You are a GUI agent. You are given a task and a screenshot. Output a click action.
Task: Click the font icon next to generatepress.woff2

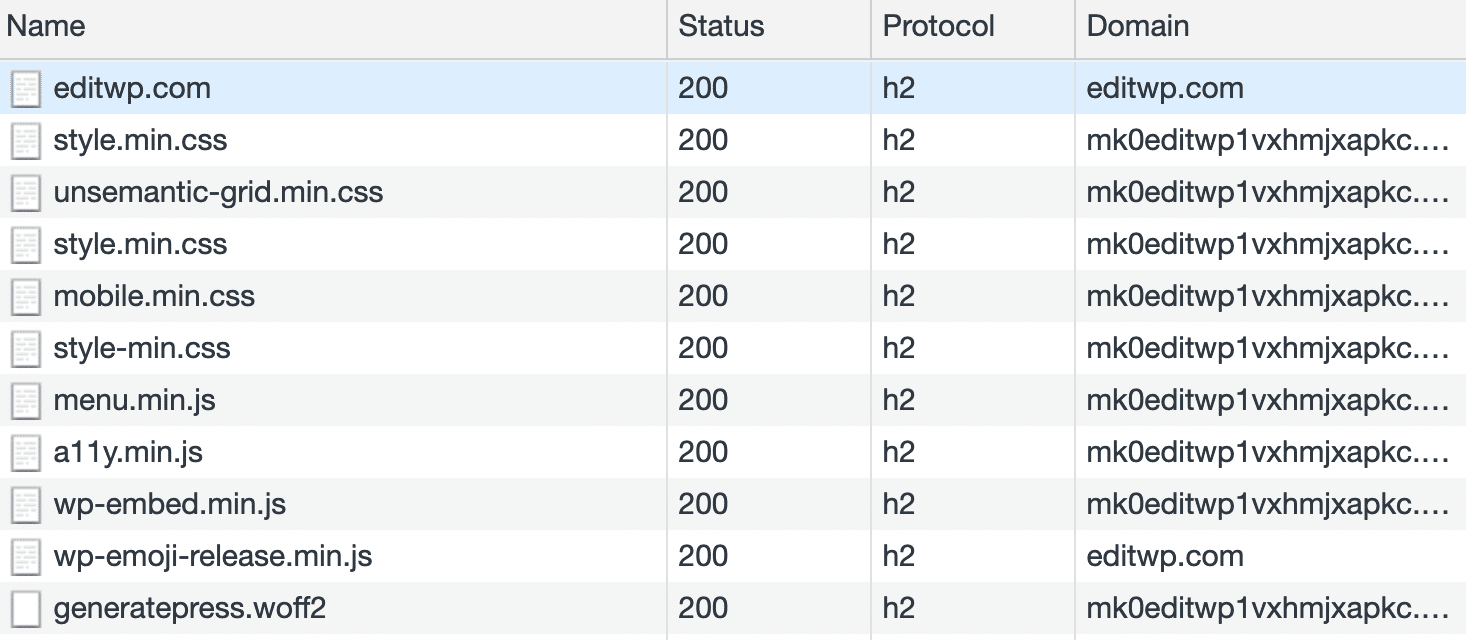pos(25,608)
